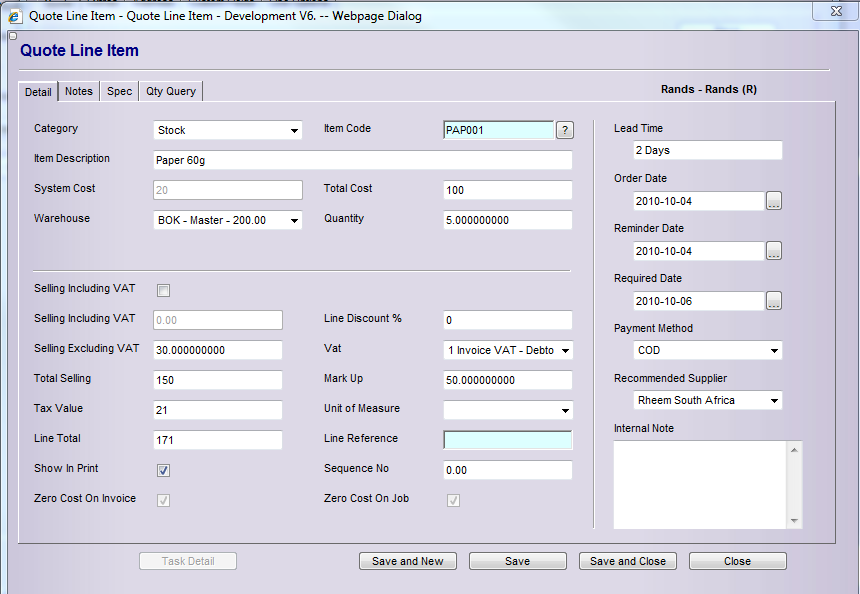Enable the Selling Including VAT checkbox

pos(164,291)
